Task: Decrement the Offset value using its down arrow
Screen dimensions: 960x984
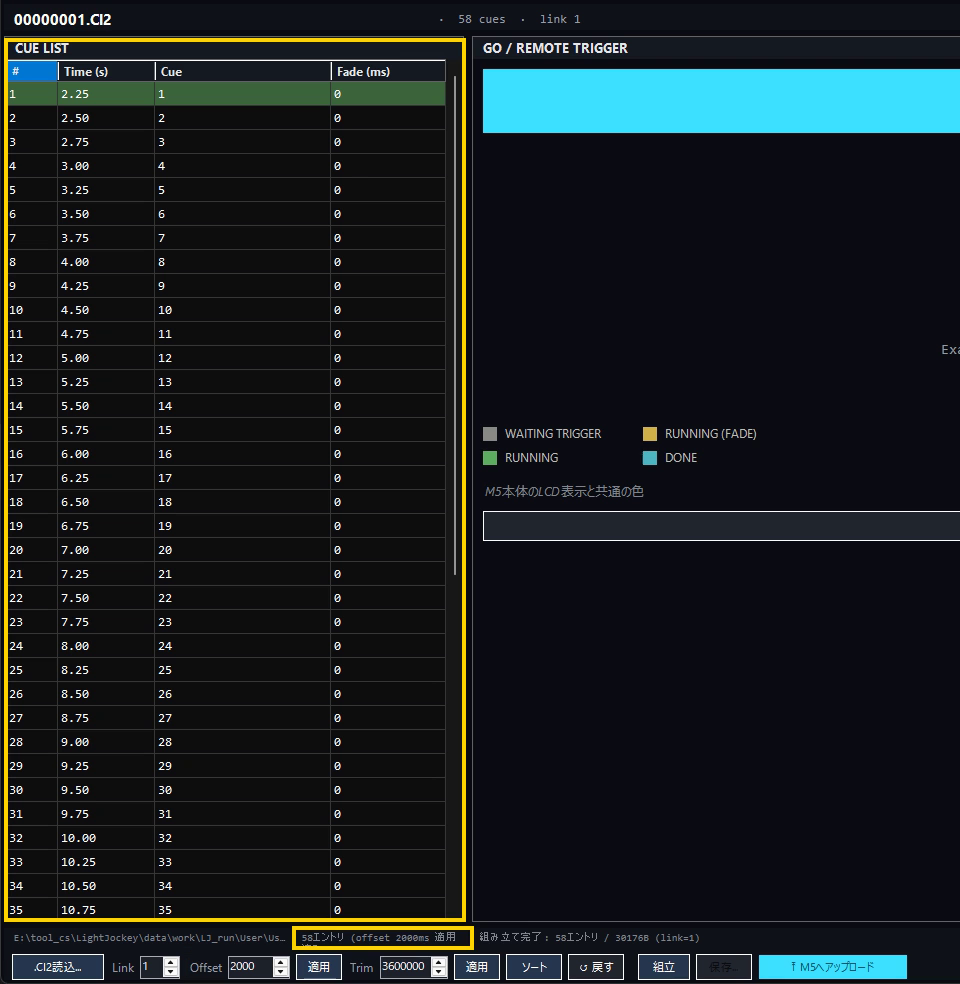Action: [x=281, y=971]
